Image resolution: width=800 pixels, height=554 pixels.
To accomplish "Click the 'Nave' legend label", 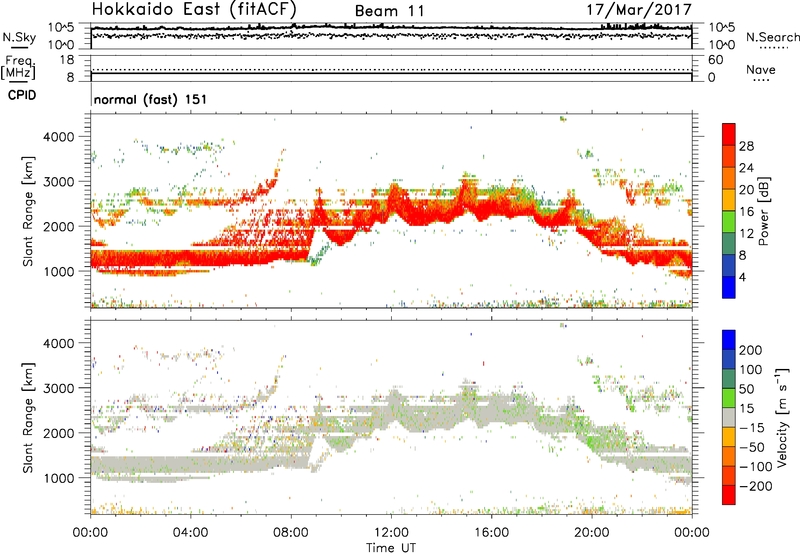I will coord(761,69).
